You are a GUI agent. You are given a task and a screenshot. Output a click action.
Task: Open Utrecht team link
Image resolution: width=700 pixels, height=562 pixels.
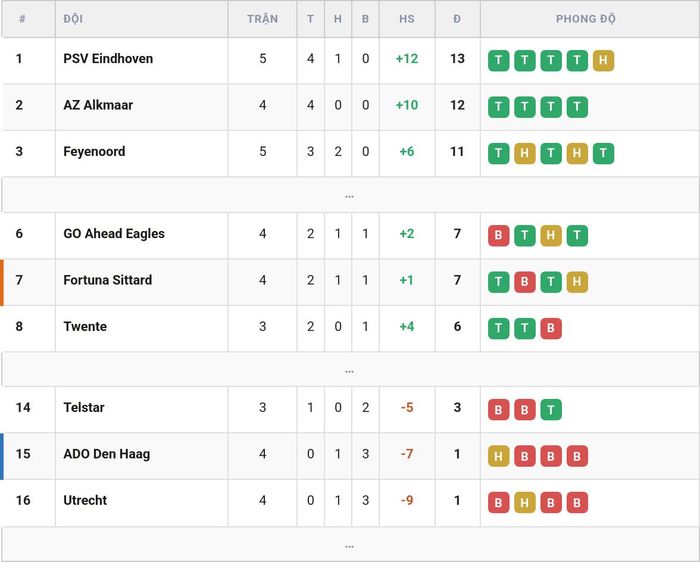tap(85, 500)
